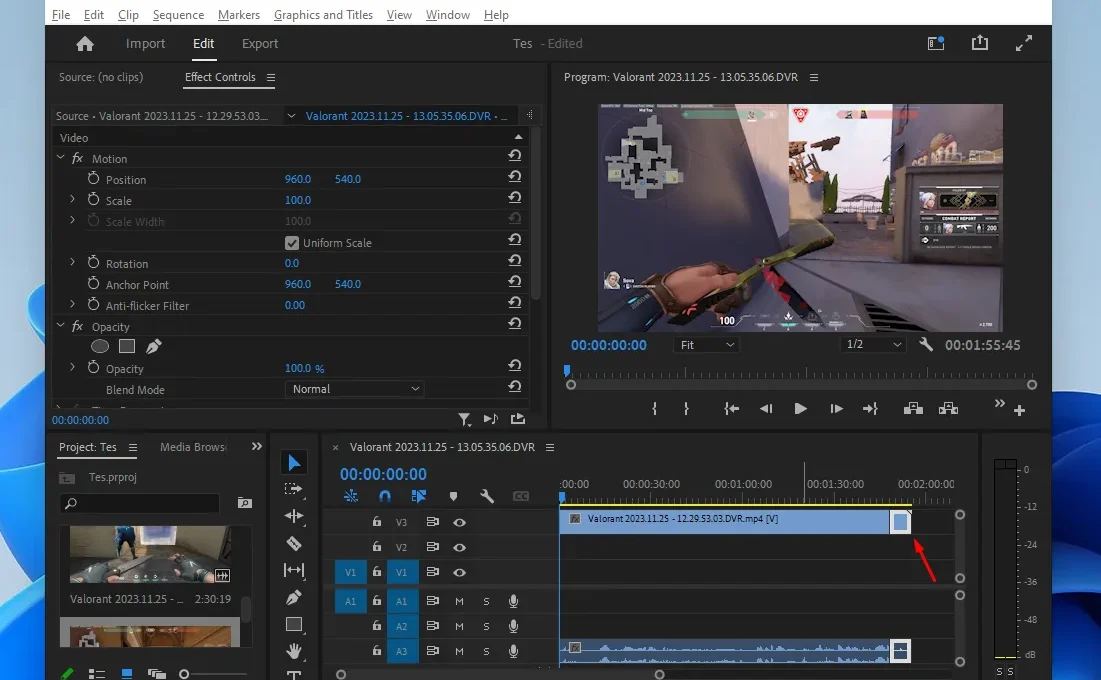Pick the Track Select Forward tool
The width and height of the screenshot is (1101, 680).
click(x=294, y=489)
